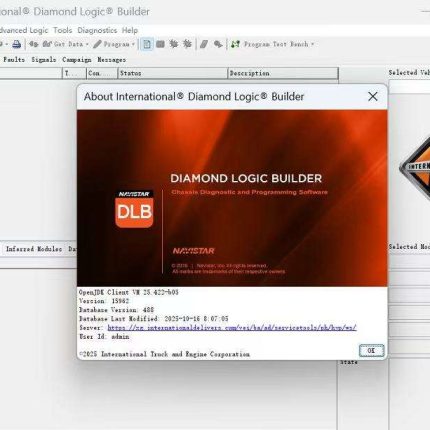Click the Description column header
Screen dimensions: 430x430
pos(283,73)
